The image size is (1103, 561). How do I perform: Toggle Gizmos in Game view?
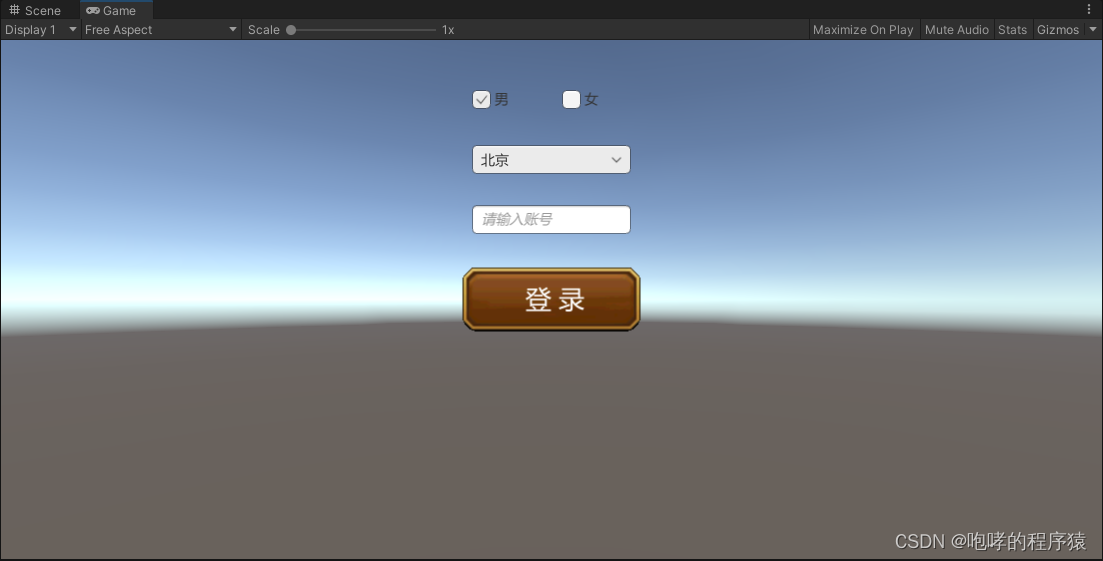(1058, 30)
